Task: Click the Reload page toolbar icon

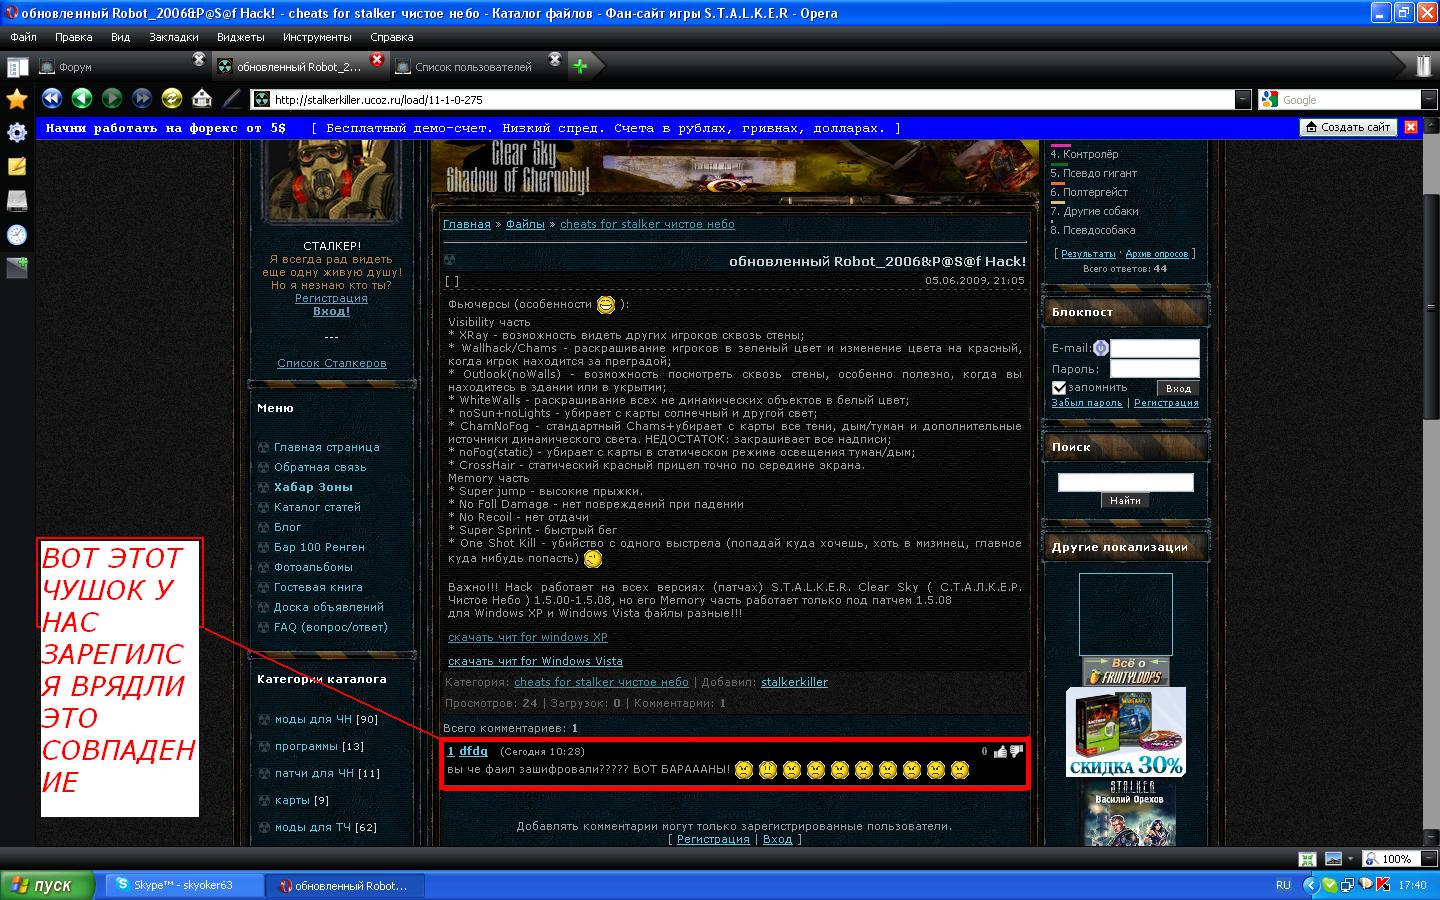Action: pyautogui.click(x=172, y=98)
